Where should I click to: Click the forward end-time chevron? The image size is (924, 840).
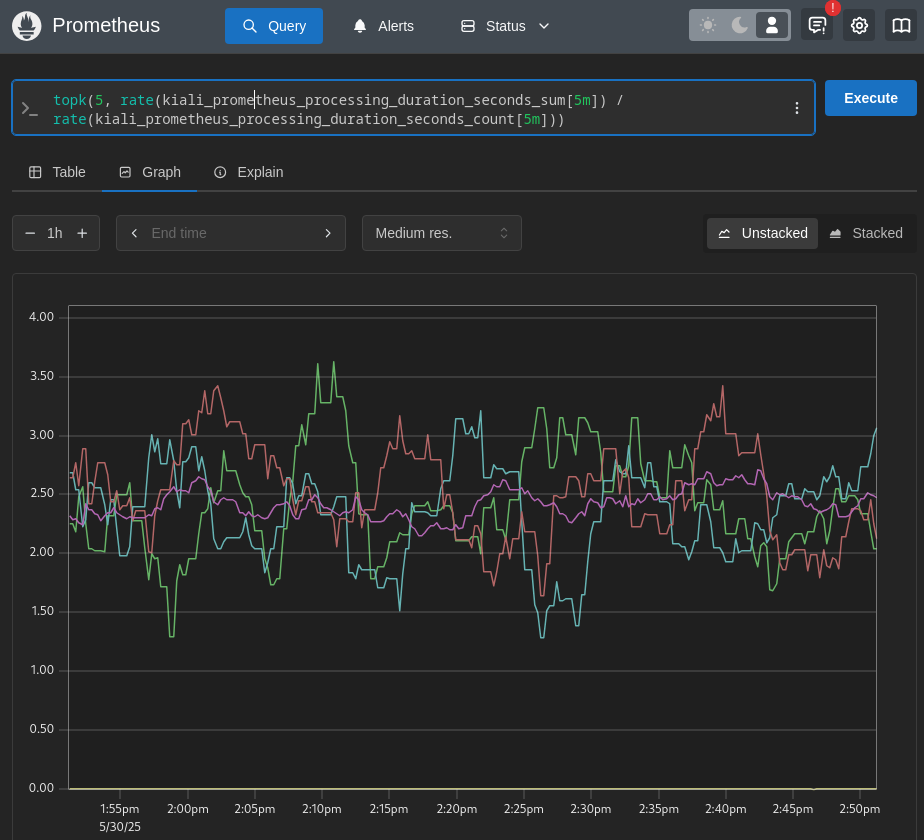point(328,232)
